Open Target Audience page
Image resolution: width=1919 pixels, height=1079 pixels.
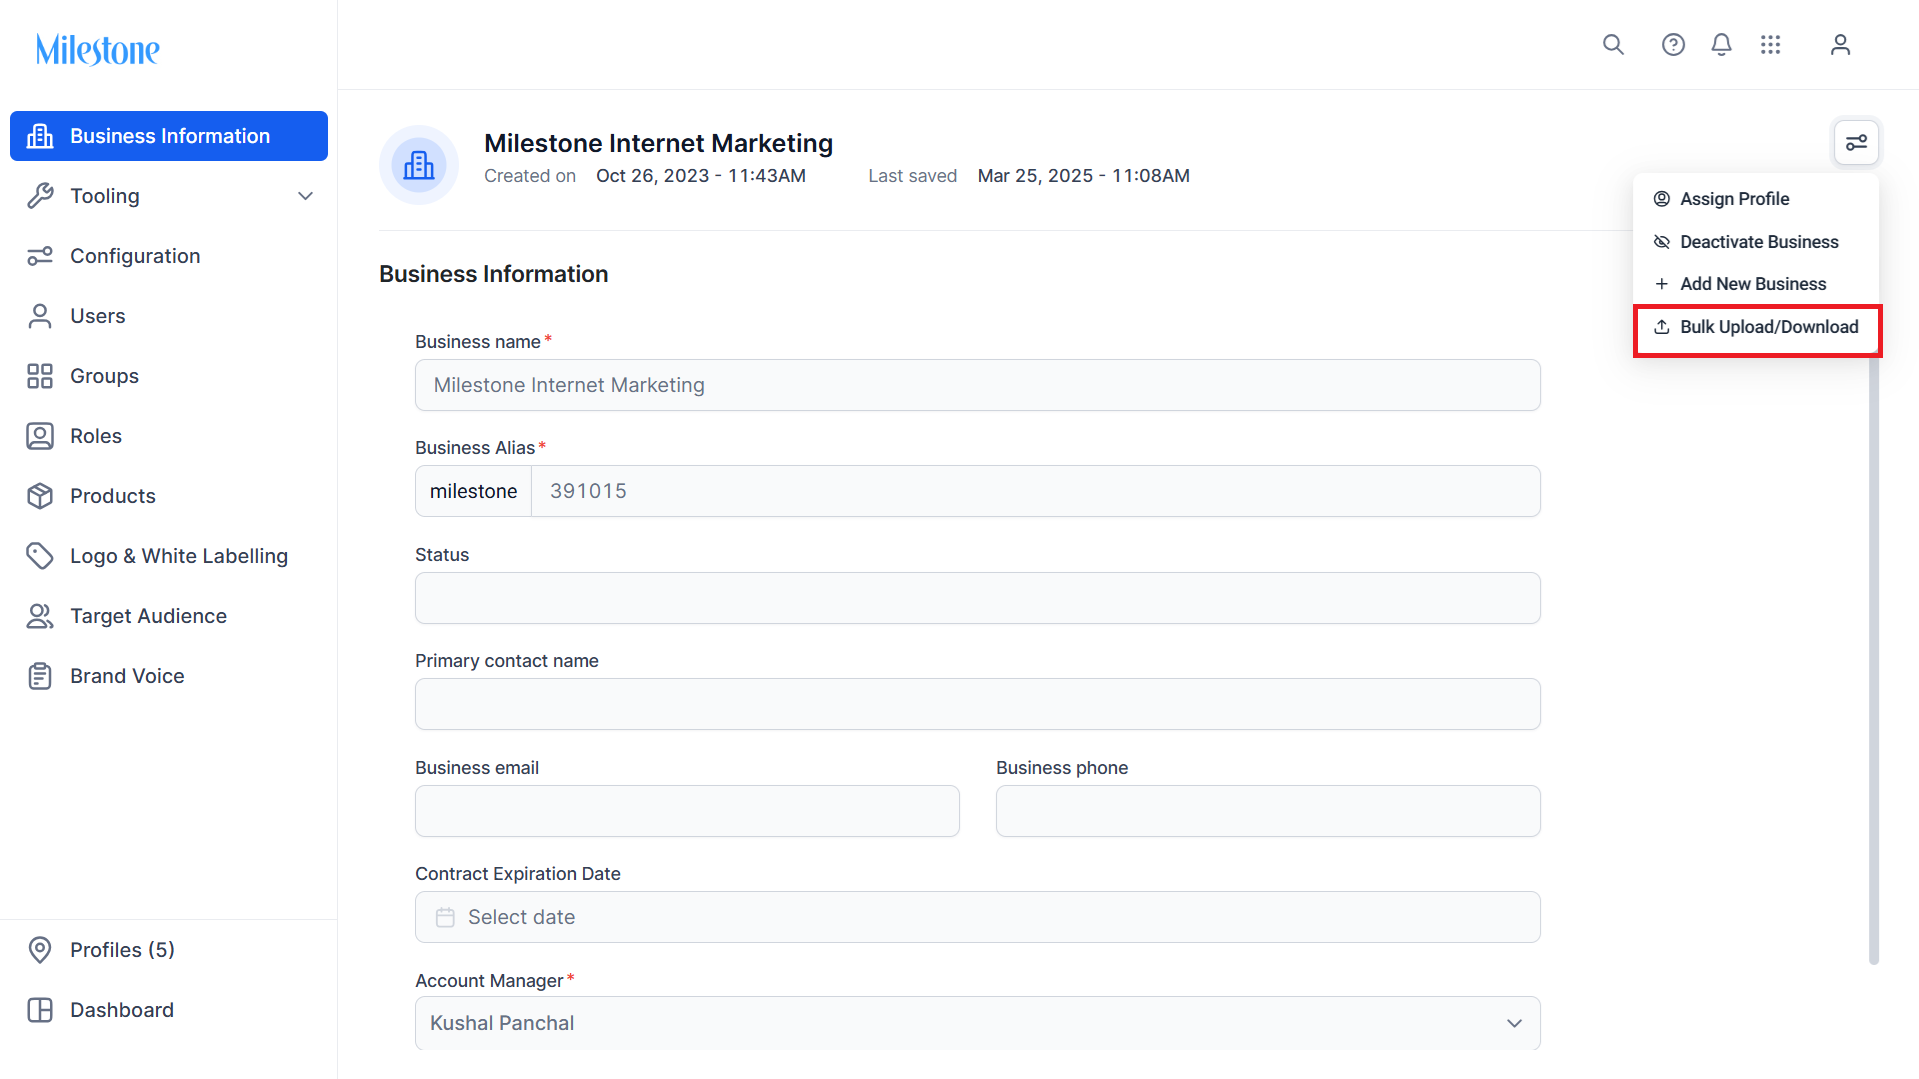point(169,616)
